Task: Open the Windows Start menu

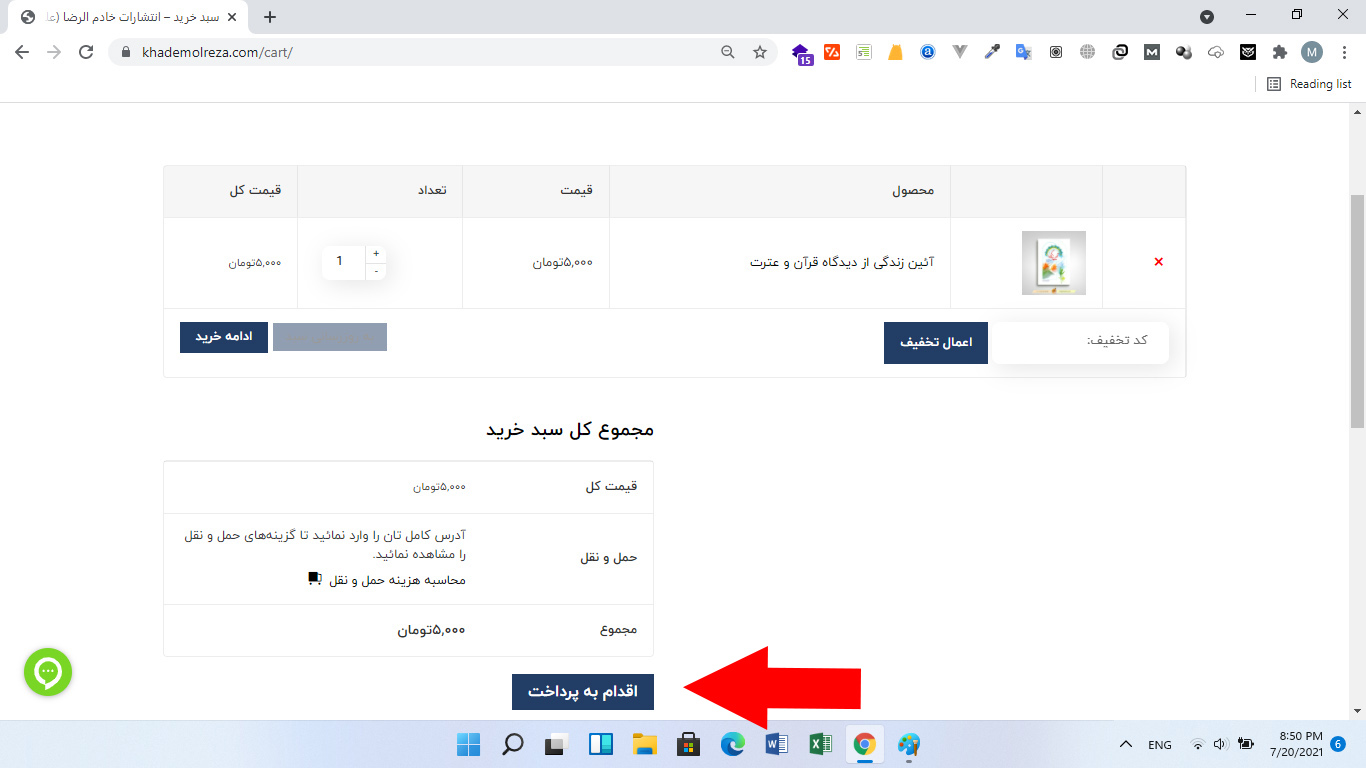Action: tap(468, 744)
